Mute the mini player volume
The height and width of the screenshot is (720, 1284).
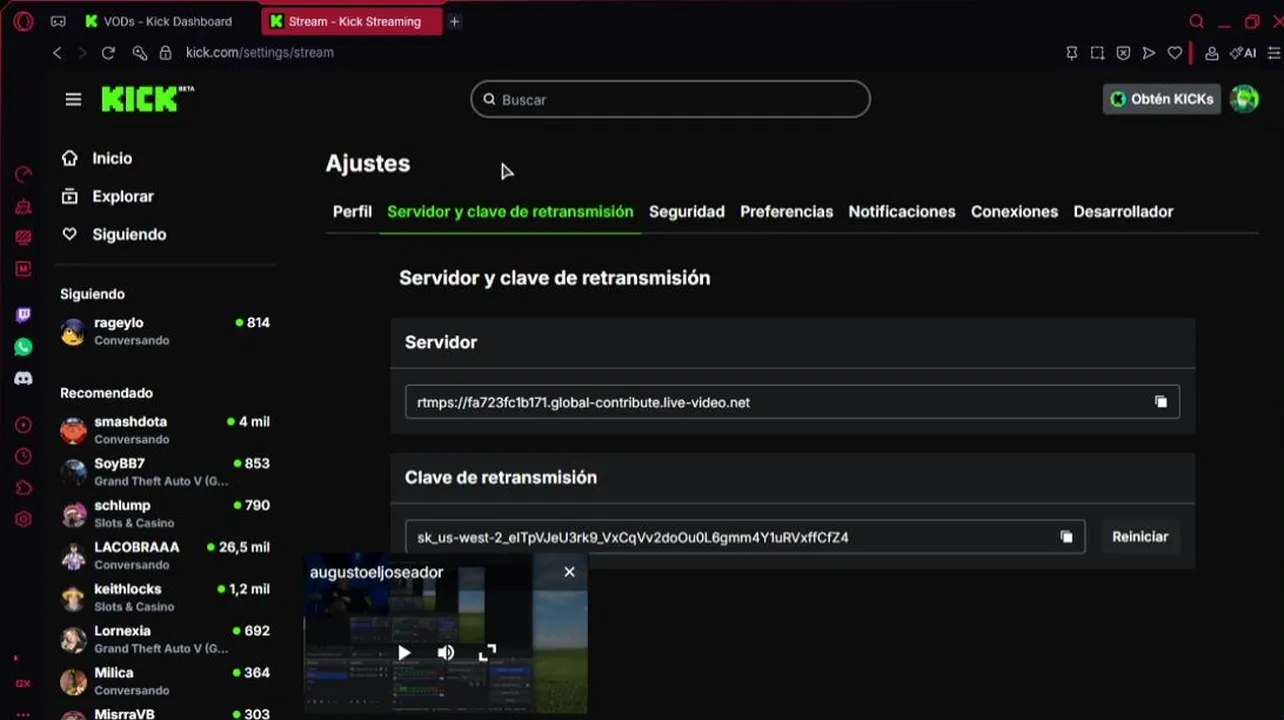click(446, 653)
